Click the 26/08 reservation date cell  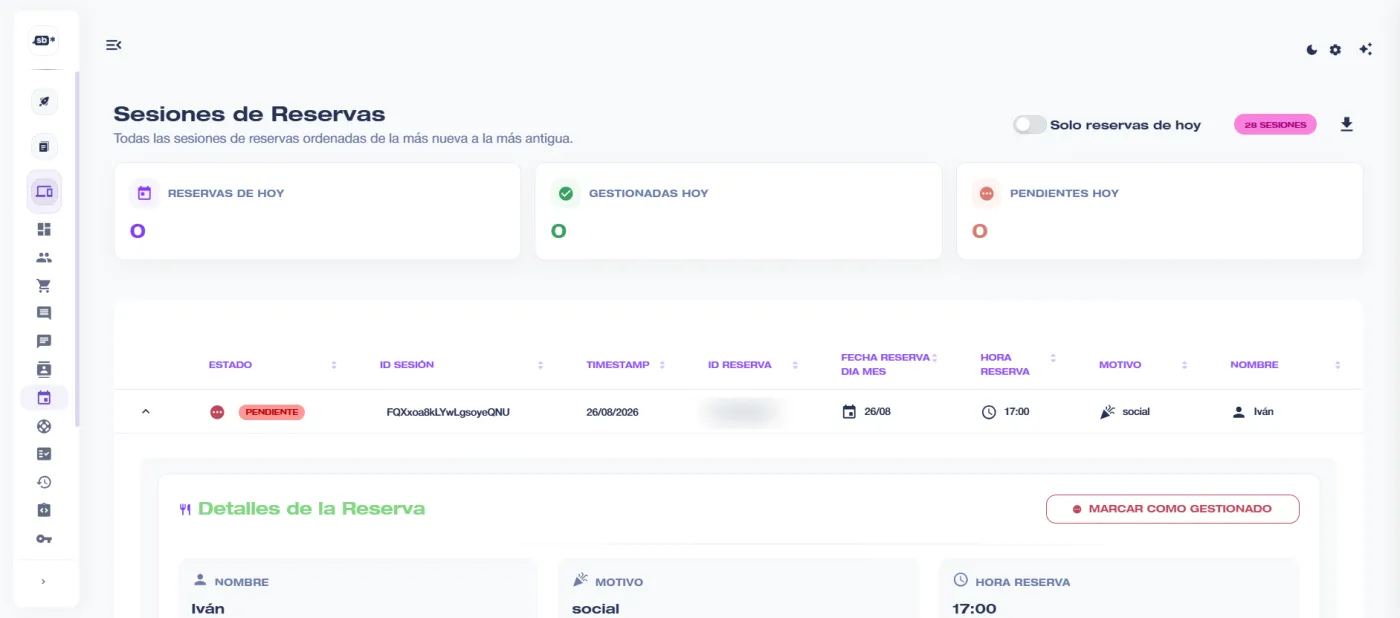866,412
